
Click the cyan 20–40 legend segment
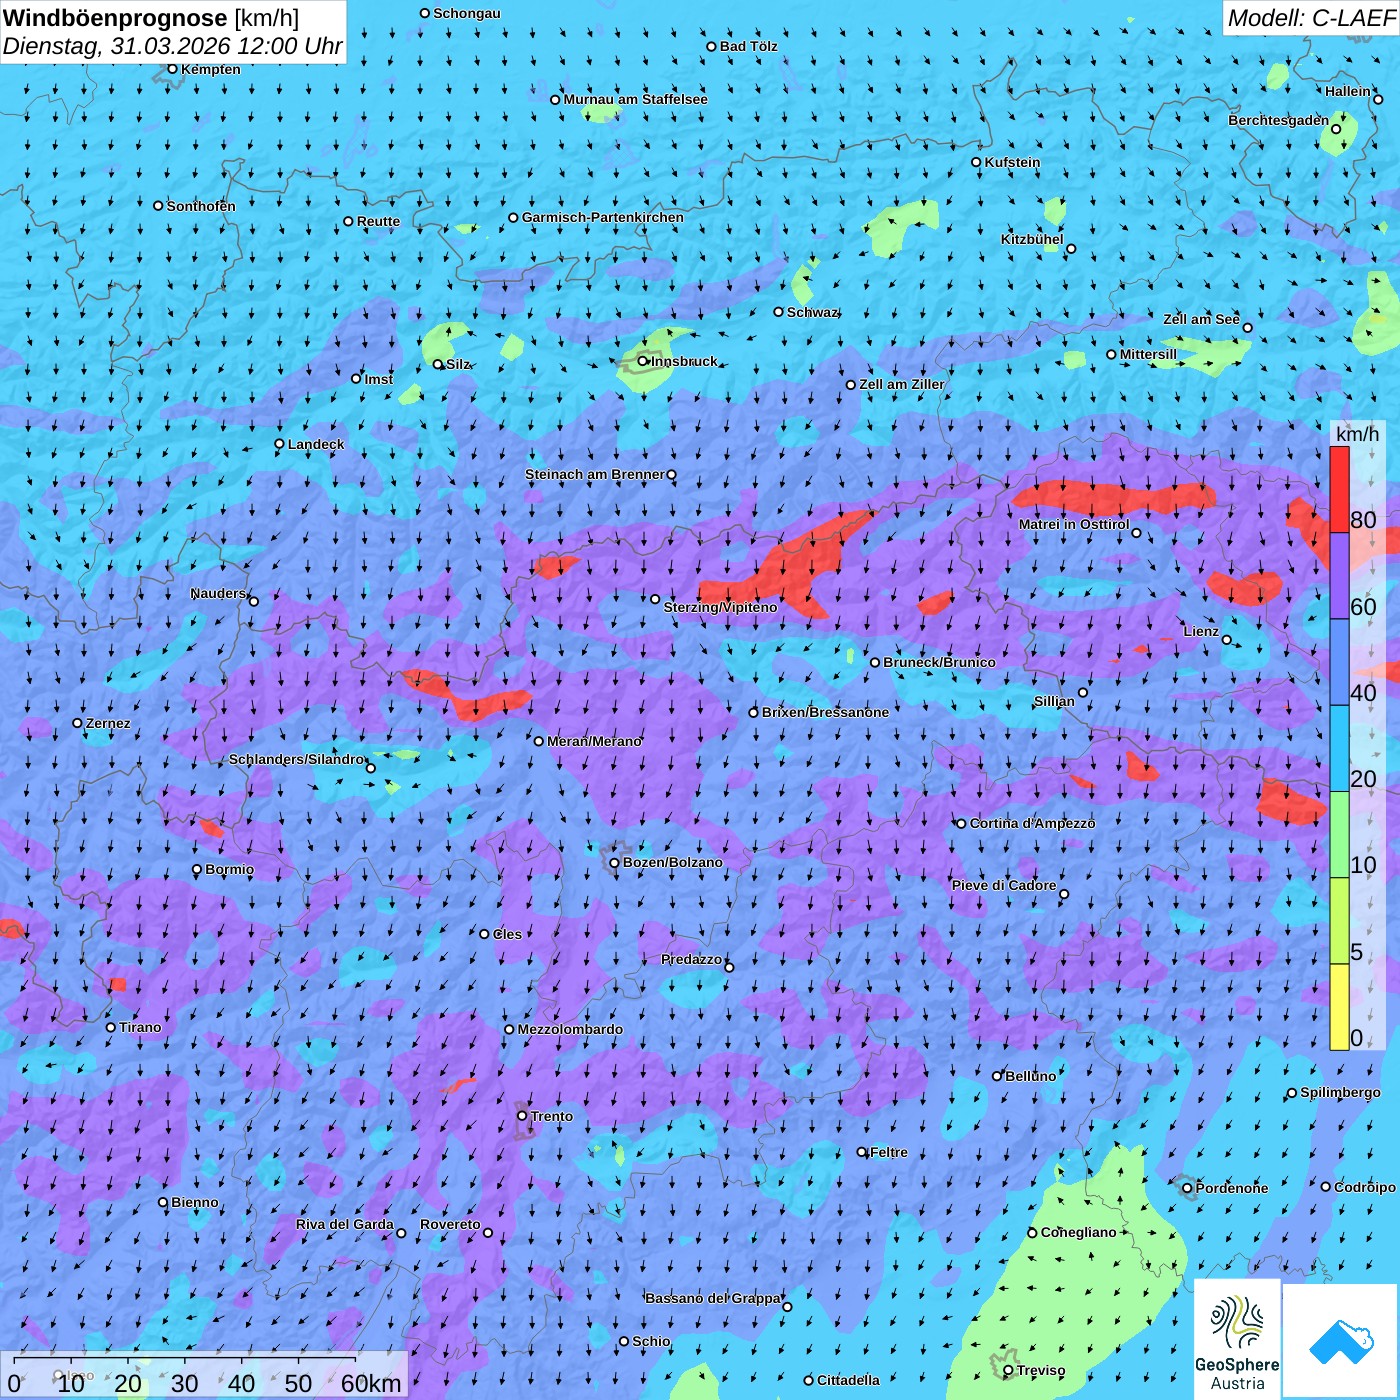1339,748
